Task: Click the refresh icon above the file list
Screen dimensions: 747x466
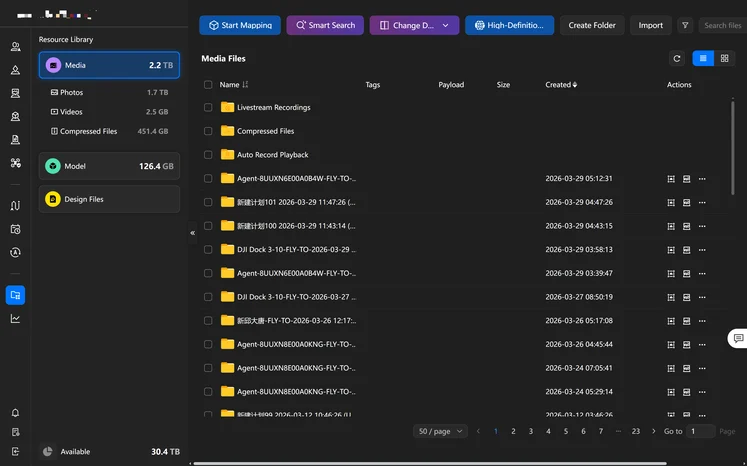Action: [677, 59]
